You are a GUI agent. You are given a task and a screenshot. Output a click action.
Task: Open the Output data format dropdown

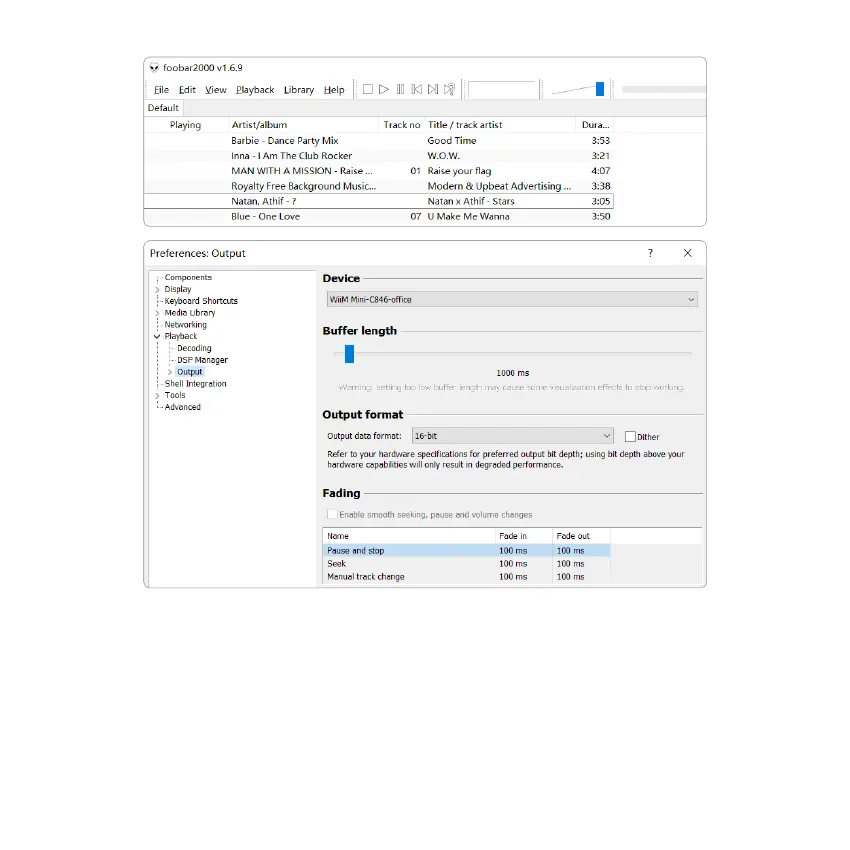[512, 436]
